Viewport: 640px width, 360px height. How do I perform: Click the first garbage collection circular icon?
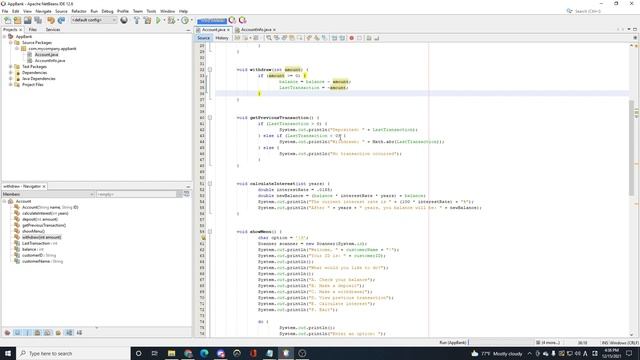[x=232, y=20]
